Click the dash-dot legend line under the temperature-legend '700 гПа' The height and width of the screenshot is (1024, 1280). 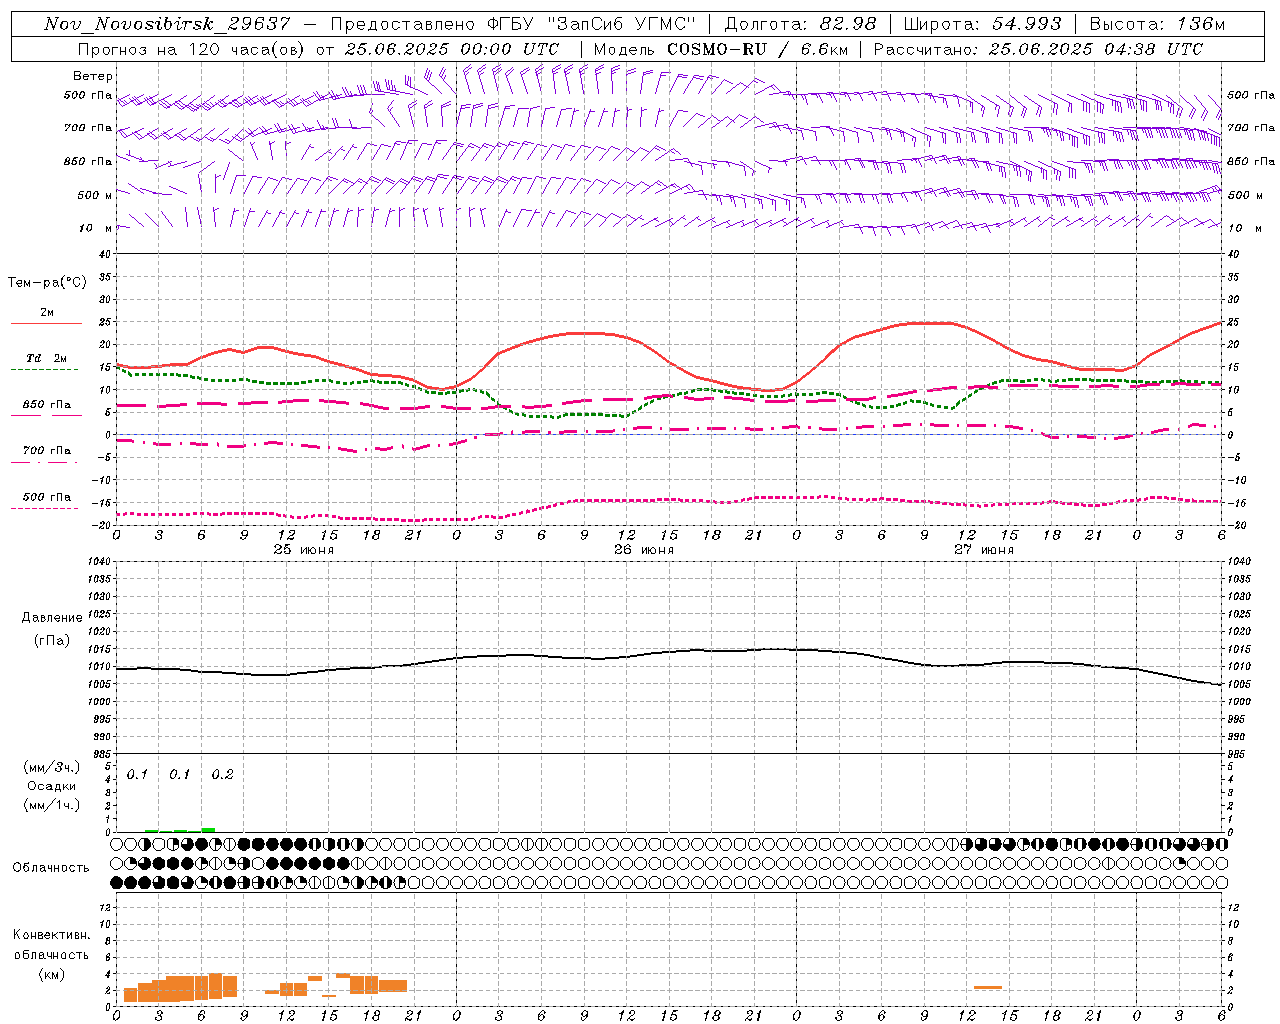(x=44, y=462)
